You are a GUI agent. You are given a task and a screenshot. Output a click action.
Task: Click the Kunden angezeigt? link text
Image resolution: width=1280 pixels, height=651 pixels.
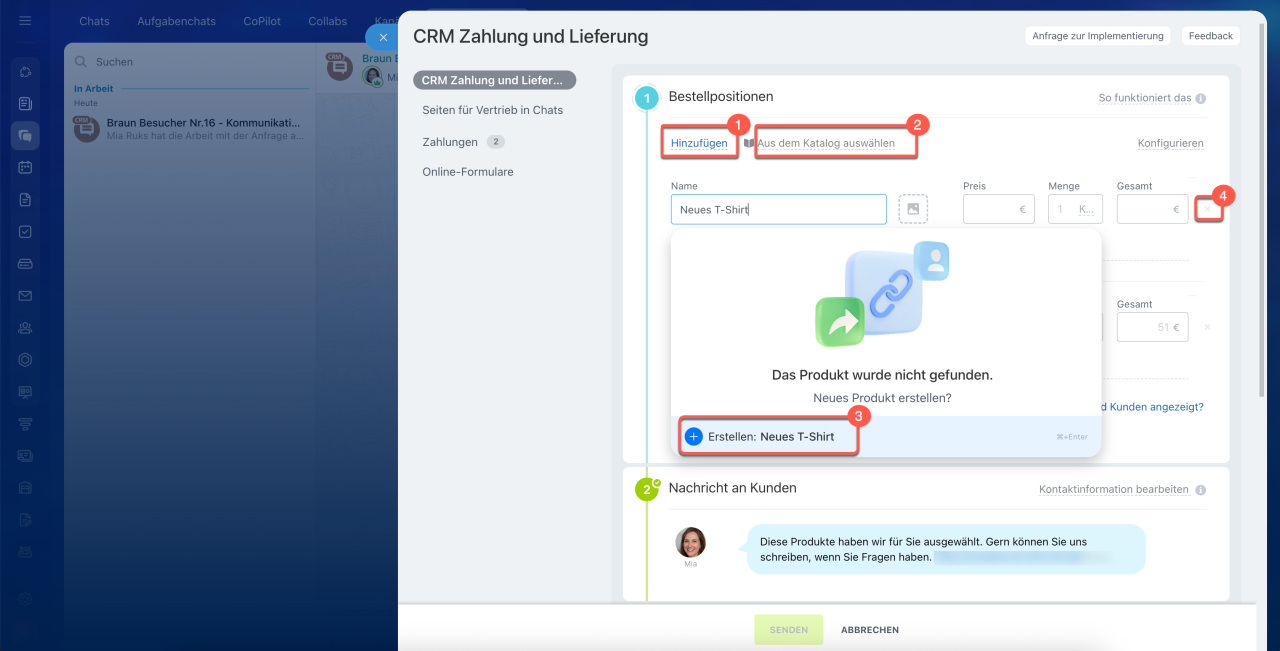pyautogui.click(x=1153, y=407)
